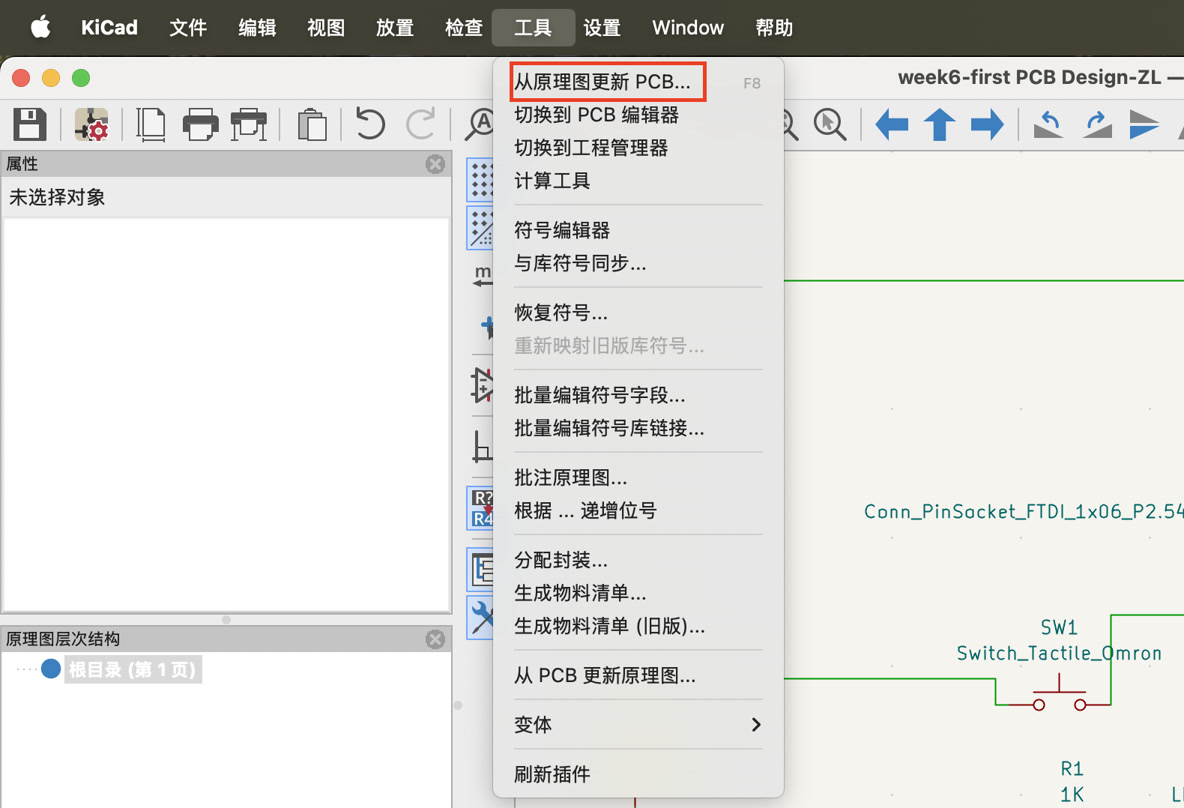Toggle full-window crosshair cursor icon

487,326
